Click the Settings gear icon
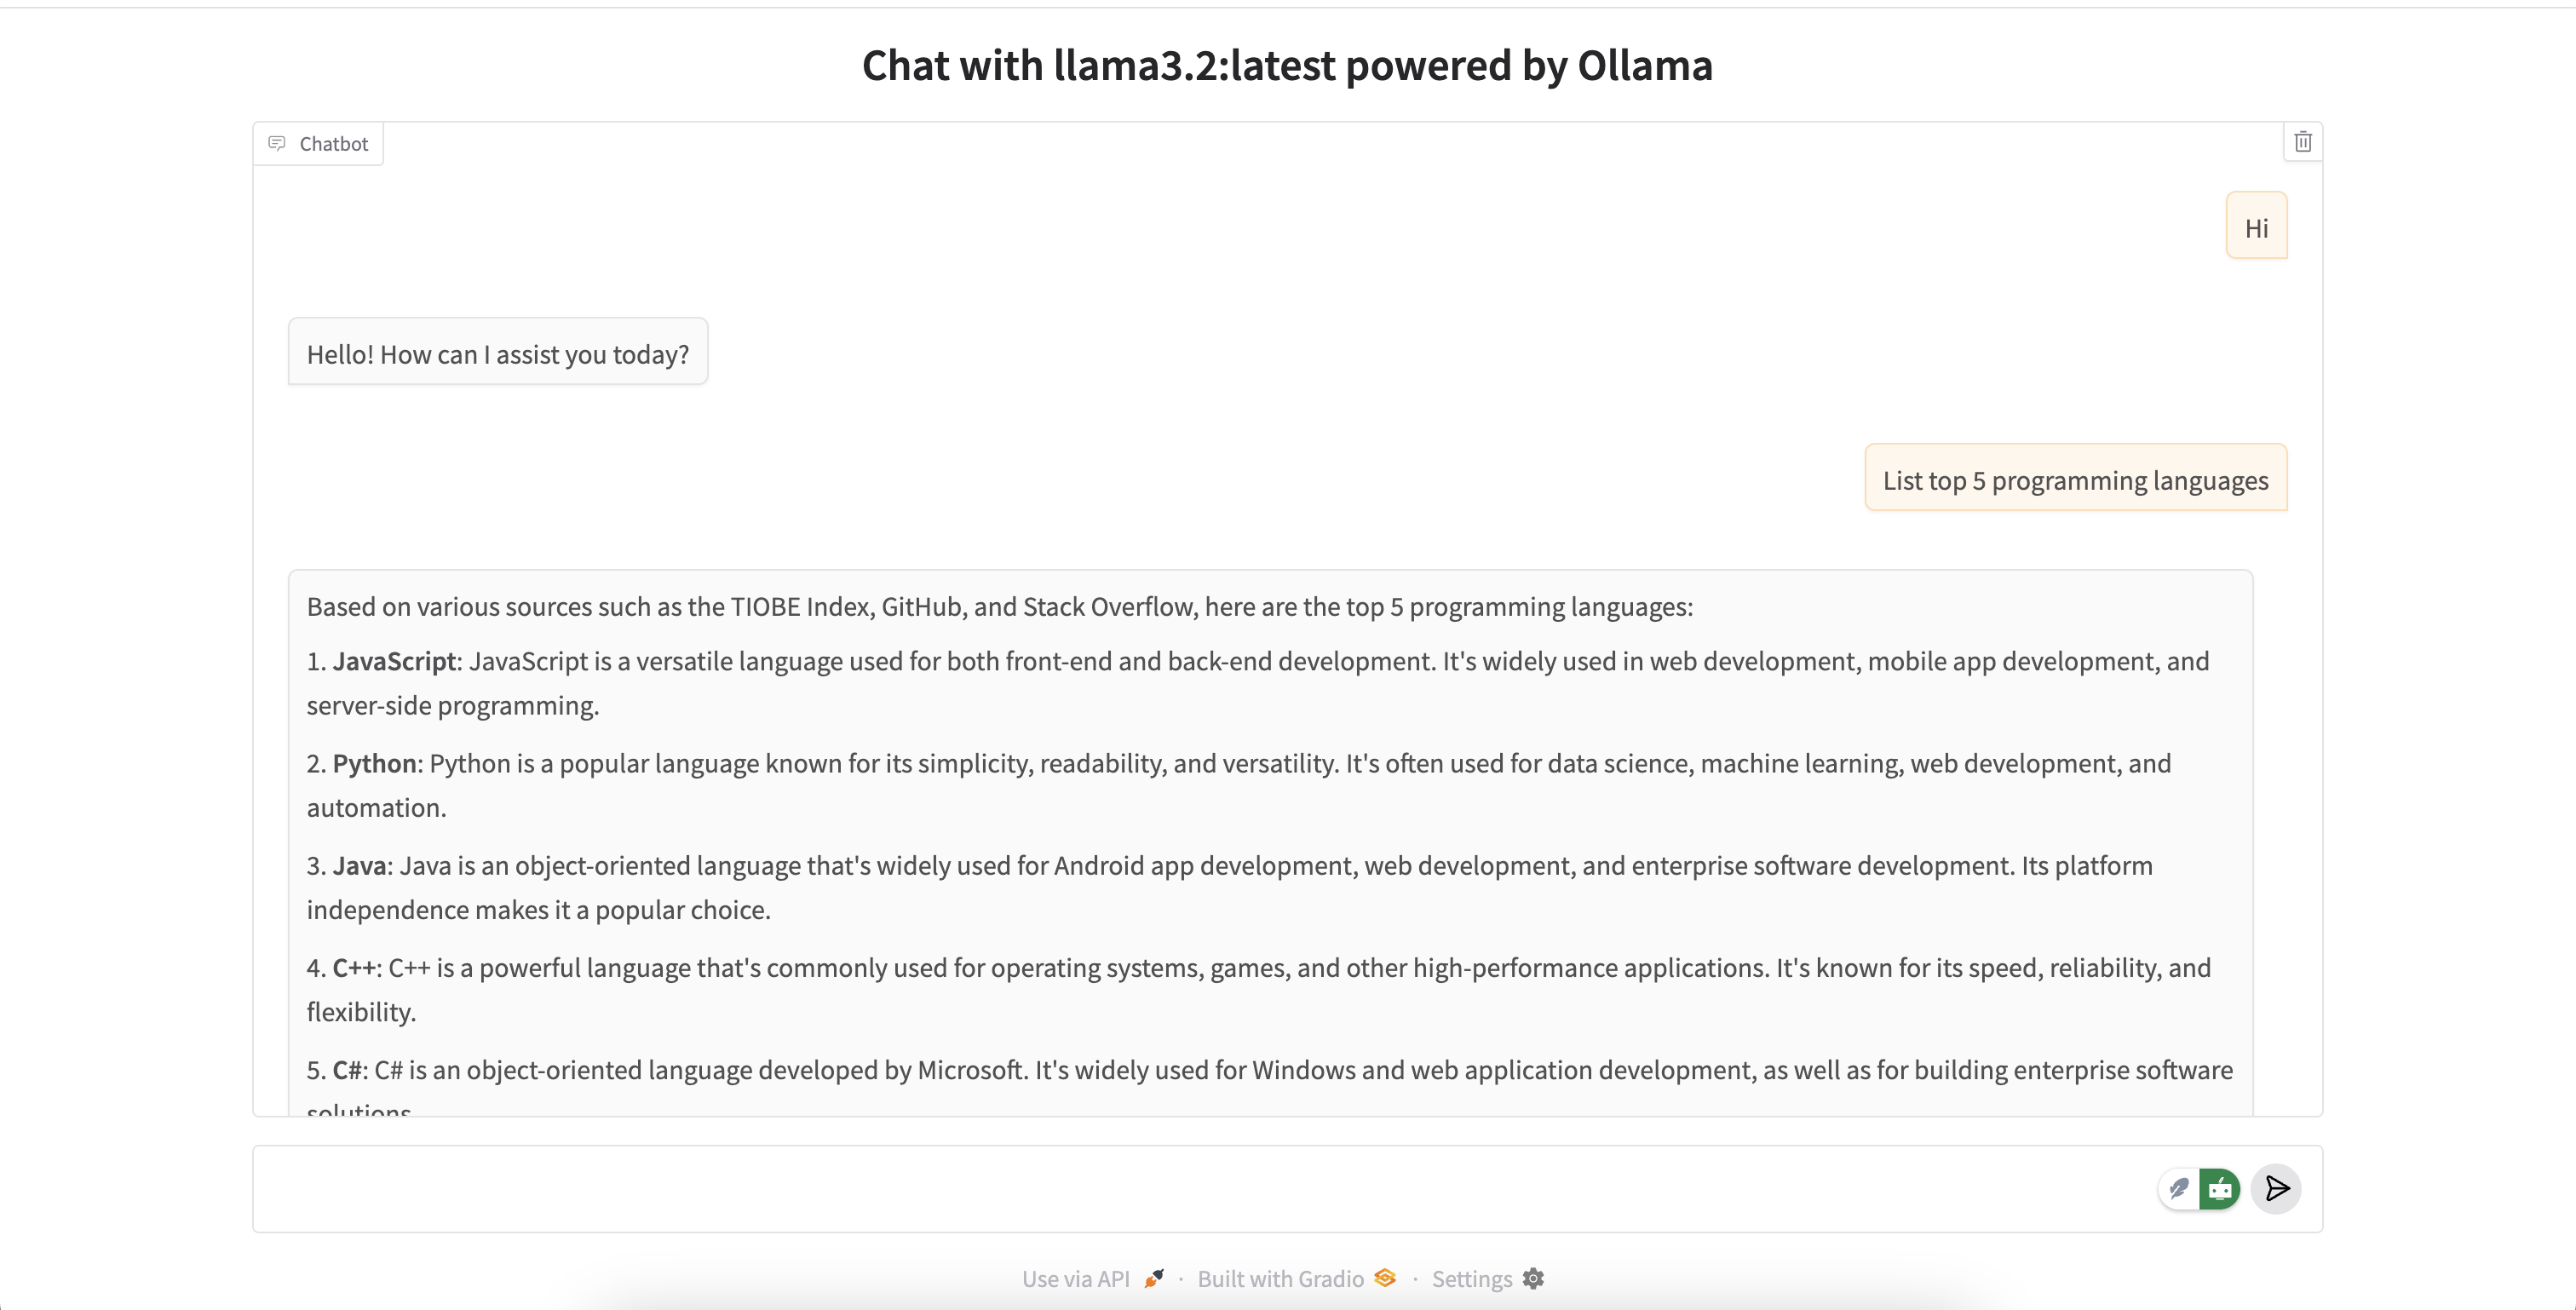The width and height of the screenshot is (2576, 1310). (x=1533, y=1278)
